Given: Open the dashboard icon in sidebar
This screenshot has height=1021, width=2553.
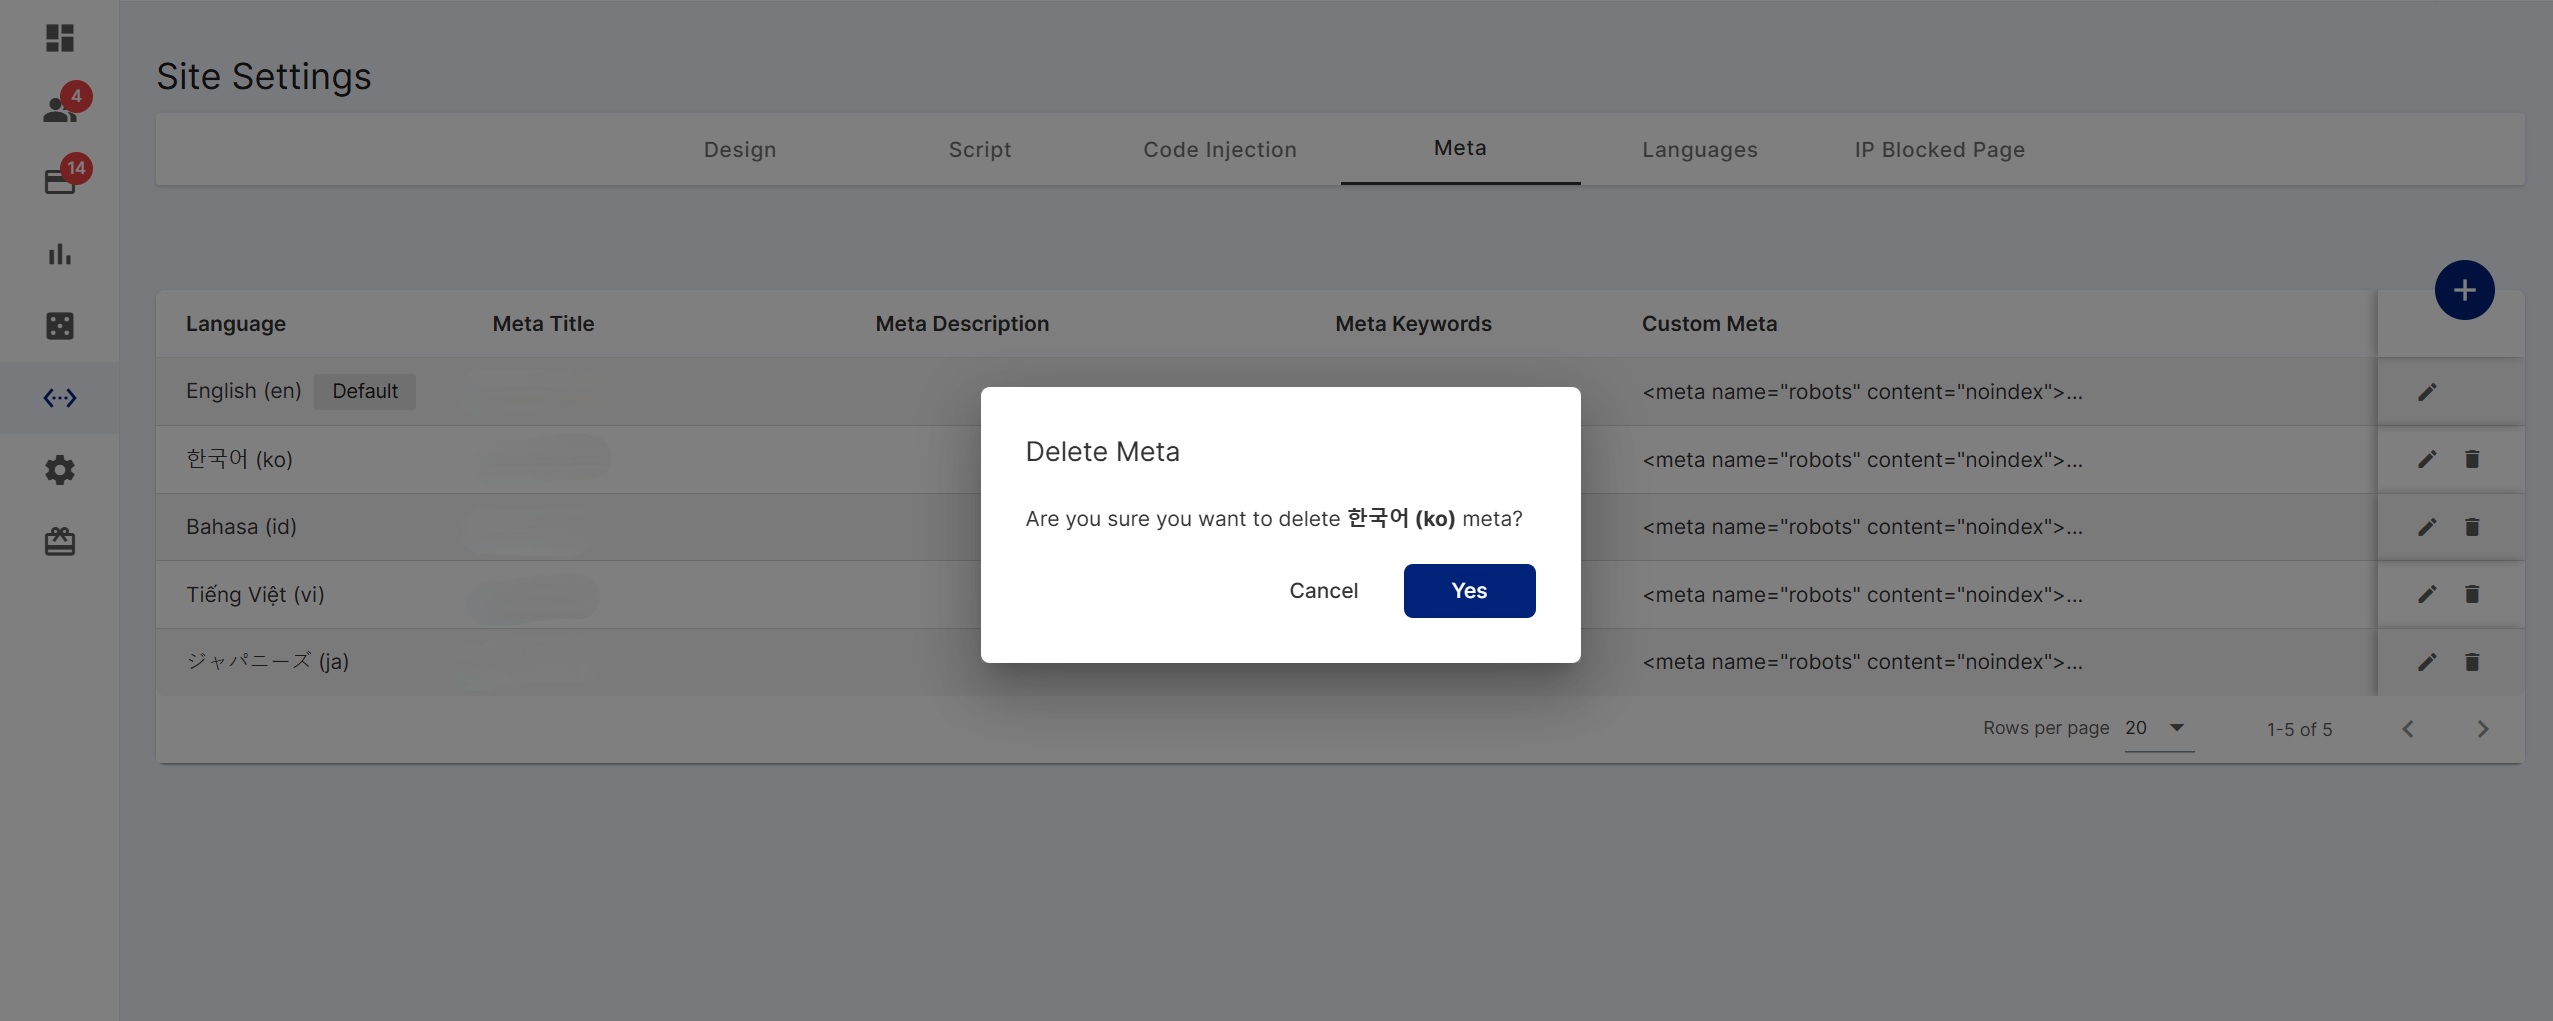Looking at the screenshot, I should tap(60, 38).
